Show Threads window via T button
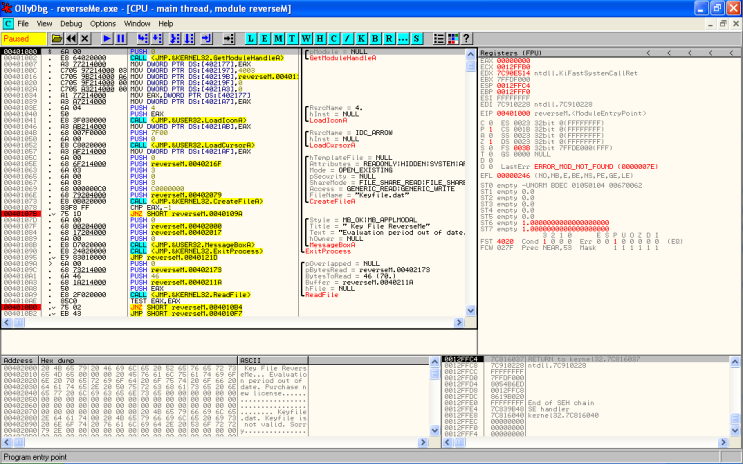This screenshot has width=743, height=464. (292, 39)
